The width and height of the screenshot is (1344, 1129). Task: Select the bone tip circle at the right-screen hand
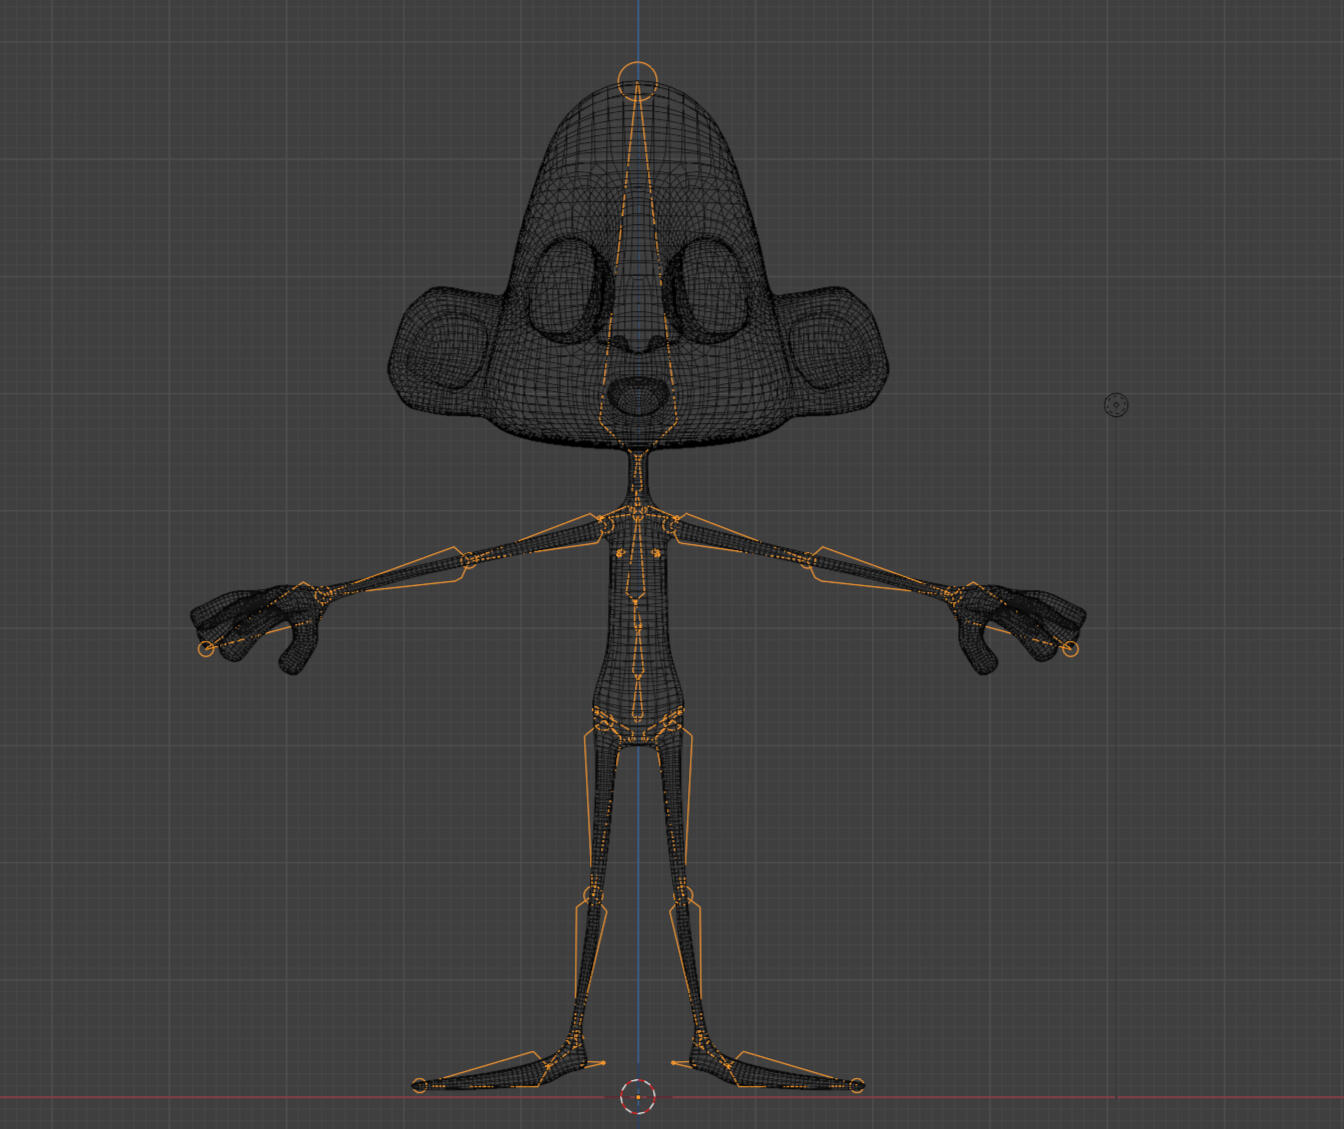(1071, 649)
